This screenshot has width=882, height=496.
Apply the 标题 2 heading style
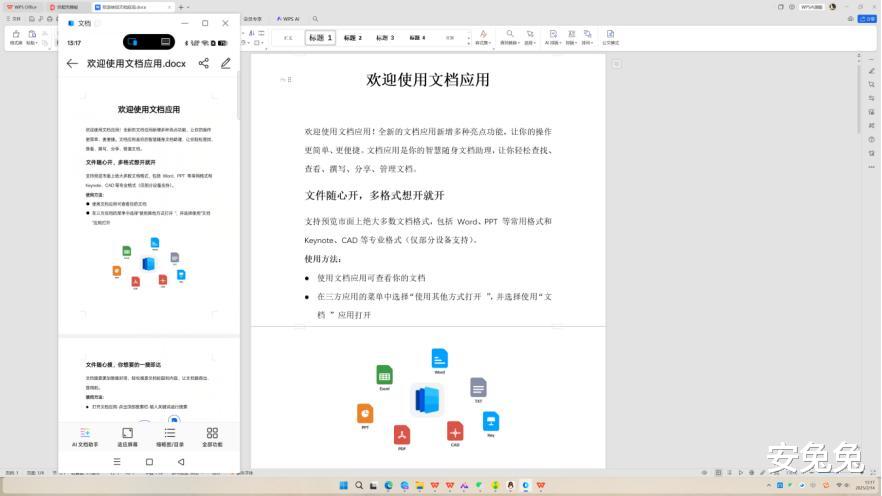point(353,38)
